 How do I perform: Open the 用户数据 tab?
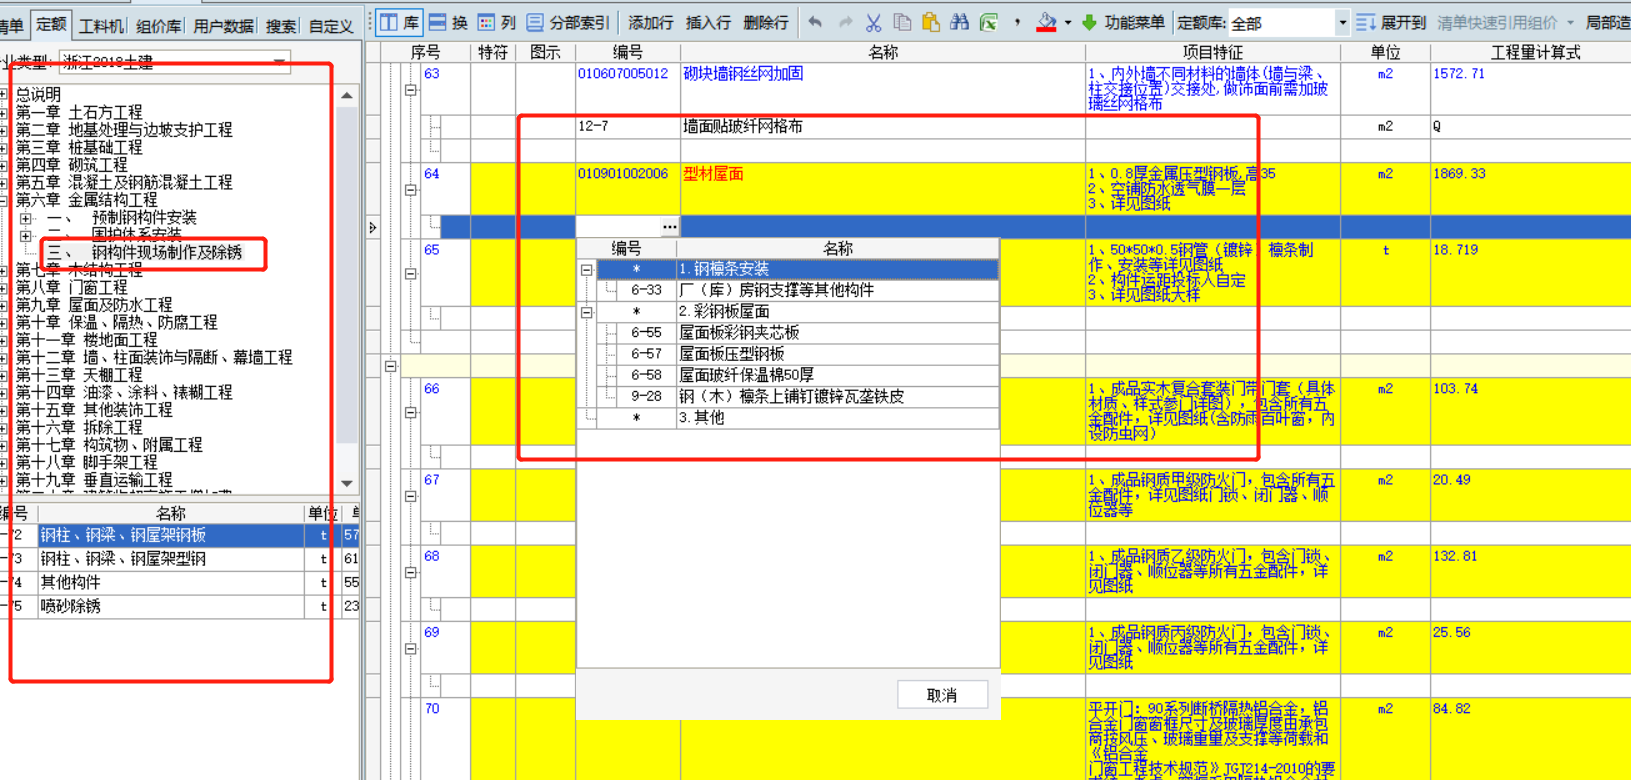[x=223, y=26]
